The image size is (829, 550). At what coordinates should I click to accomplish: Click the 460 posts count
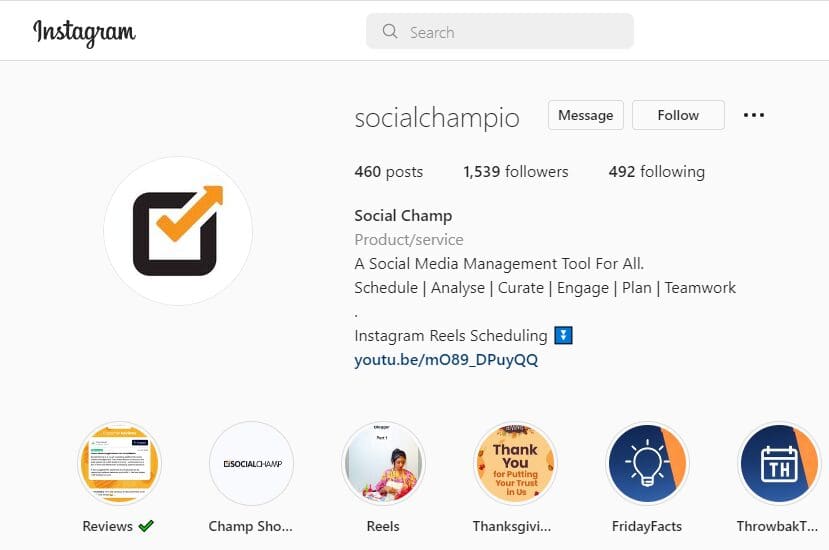pyautogui.click(x=388, y=172)
